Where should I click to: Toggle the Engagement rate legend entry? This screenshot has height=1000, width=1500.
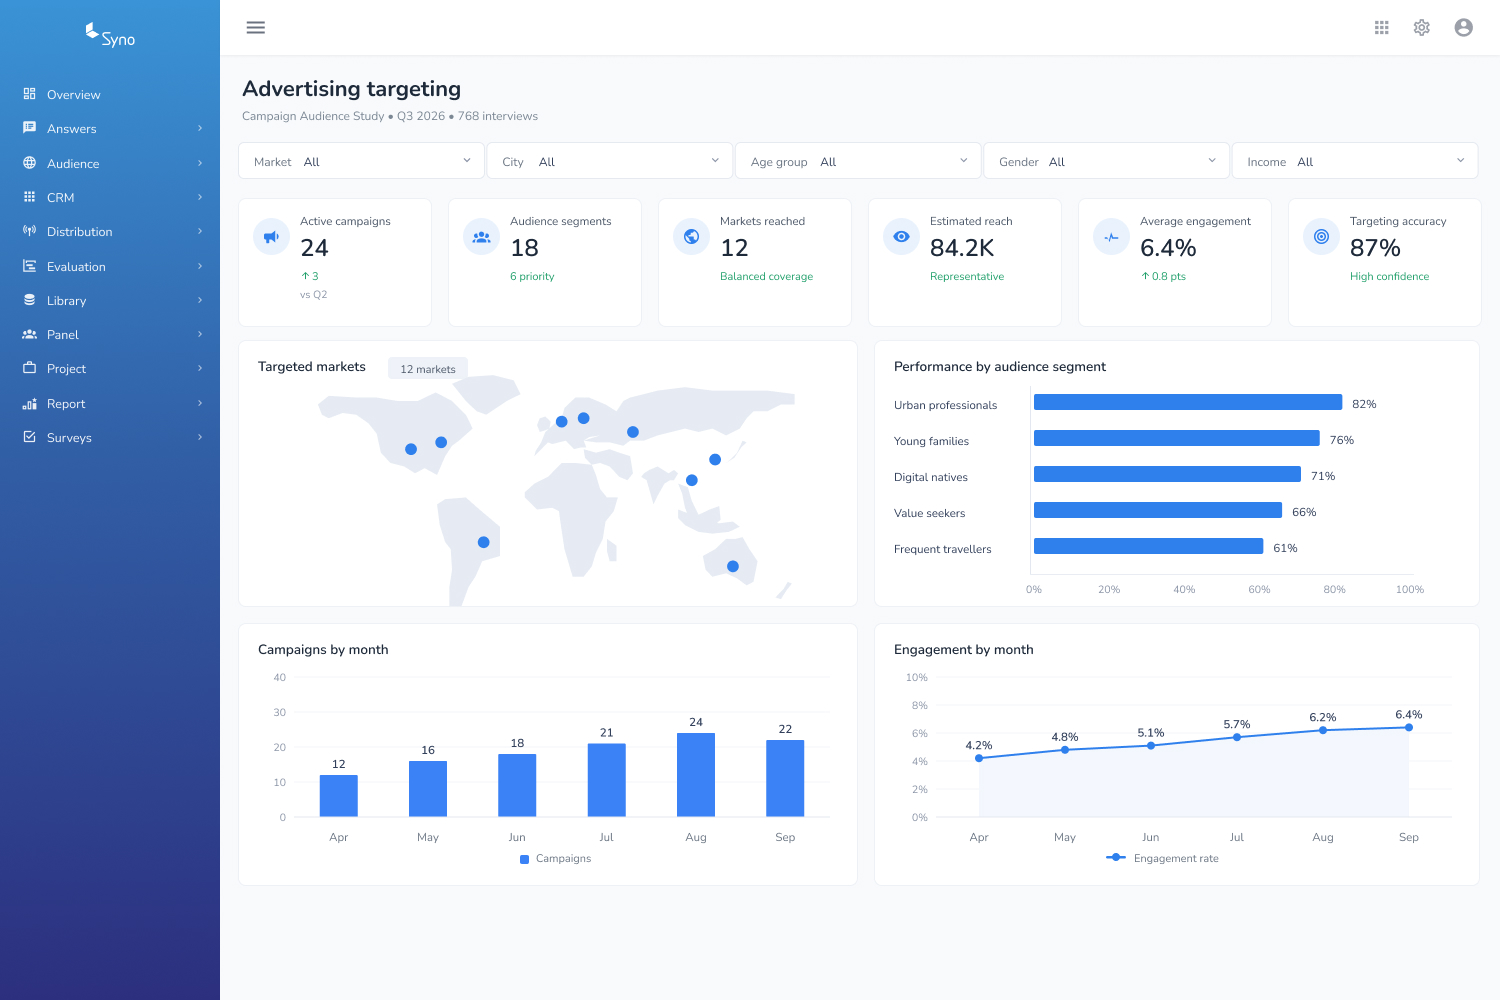click(x=1163, y=858)
